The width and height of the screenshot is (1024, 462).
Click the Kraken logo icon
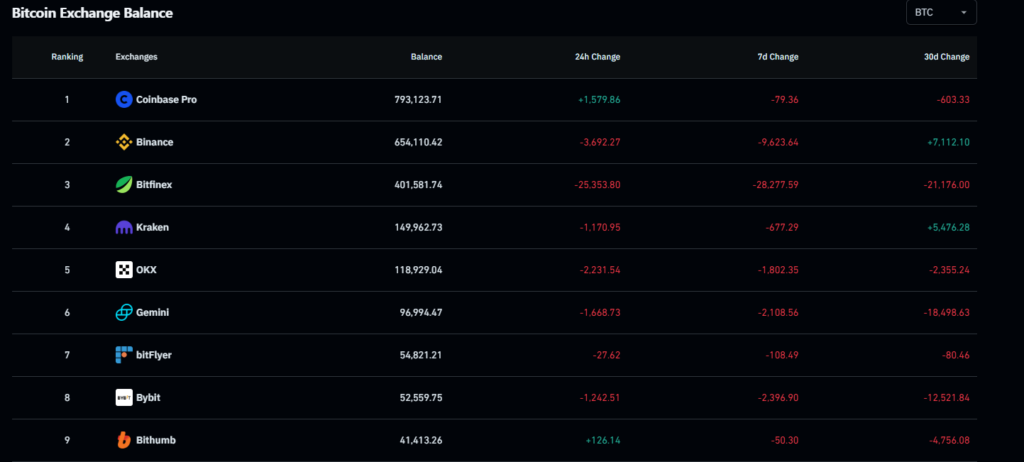pos(124,227)
